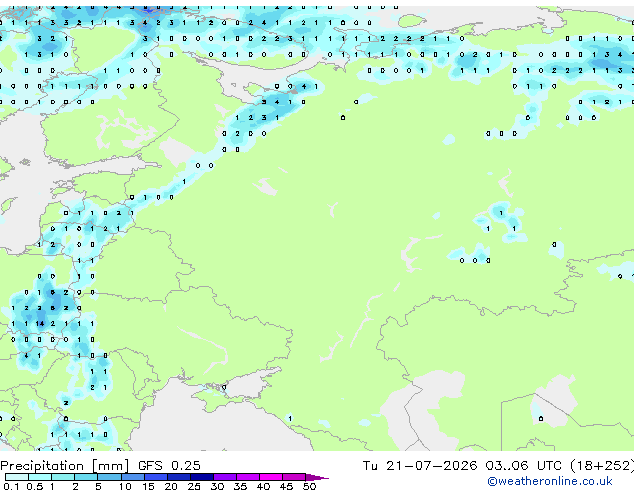Click the '35' legend scale label
Viewport: 634px width, 490px height.
tap(240, 486)
